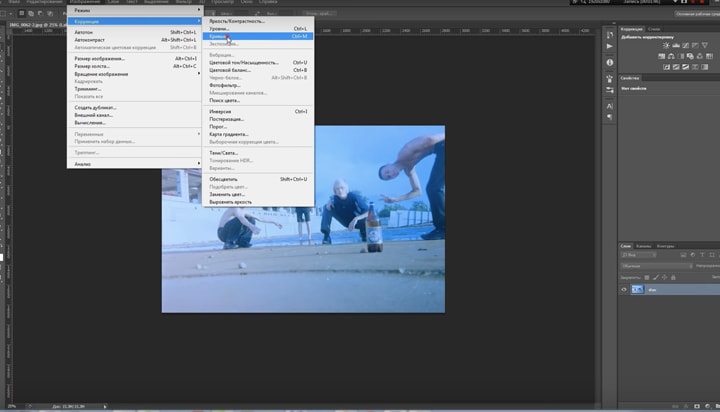Image resolution: width=720 pixels, height=412 pixels.
Task: Open Фотофильтр adjustment
Action: tap(258, 85)
